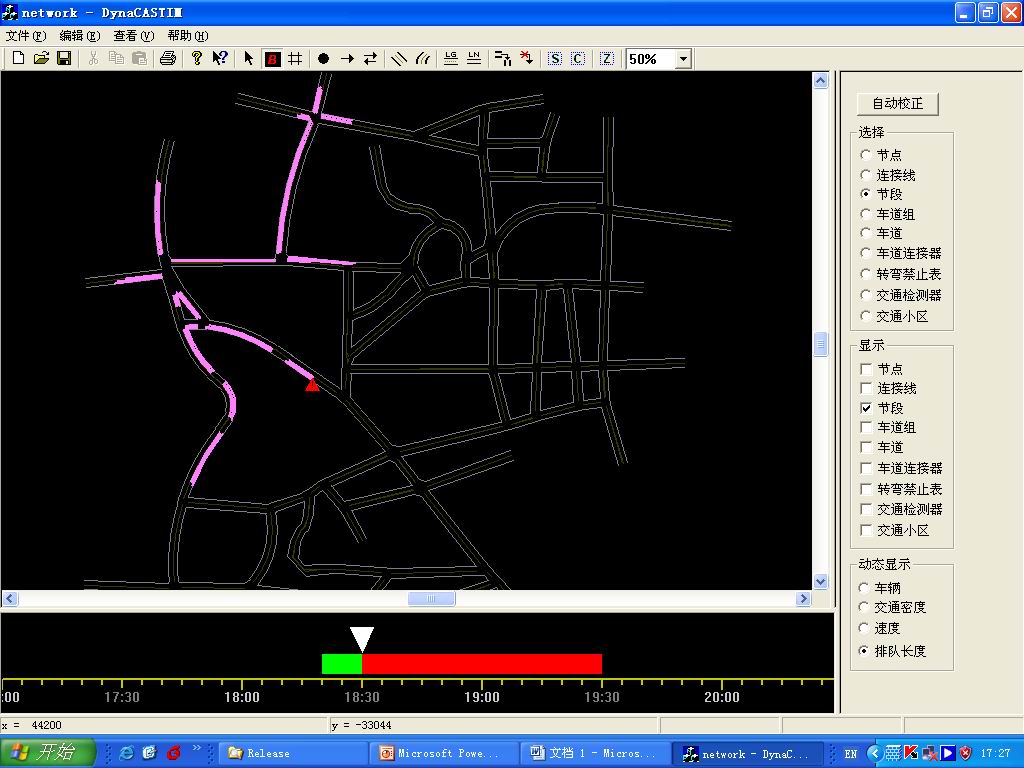The image size is (1024, 768).
Task: Click the New file icon
Action: [18, 59]
